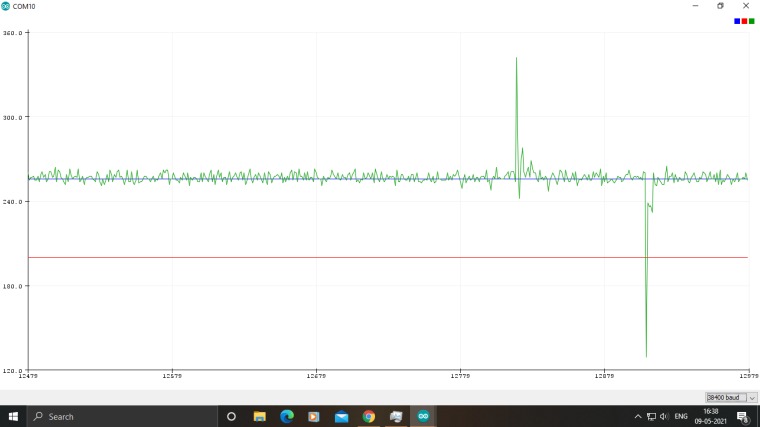The image size is (760, 427).
Task: Show hidden system tray icons
Action: click(638, 416)
